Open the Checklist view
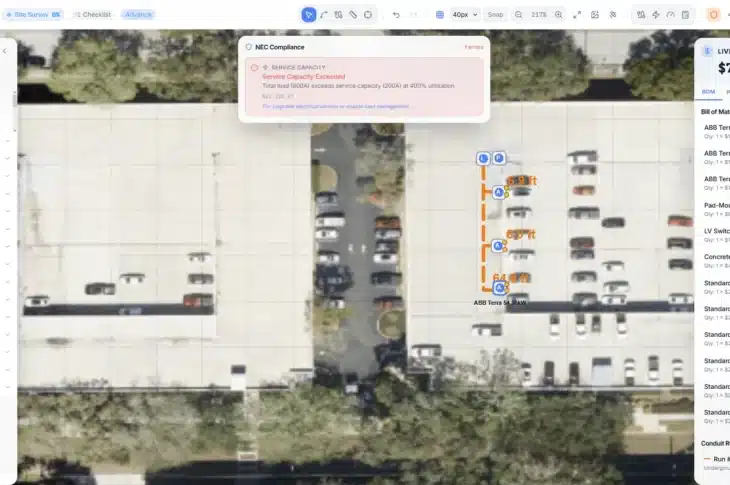The width and height of the screenshot is (730, 485). [x=92, y=15]
